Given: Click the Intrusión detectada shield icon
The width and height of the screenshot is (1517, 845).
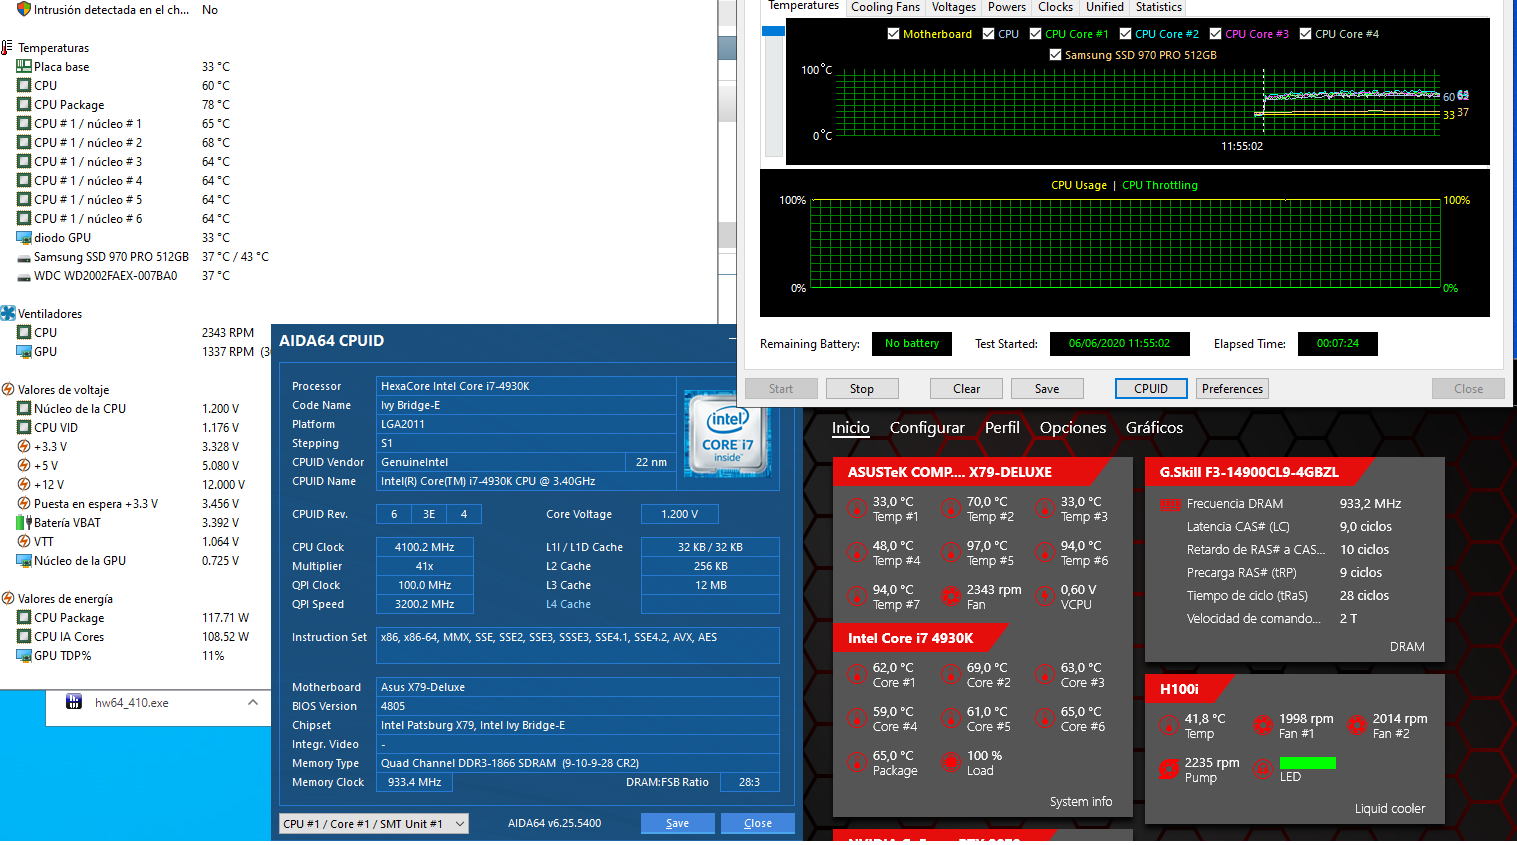Looking at the screenshot, I should (x=24, y=9).
